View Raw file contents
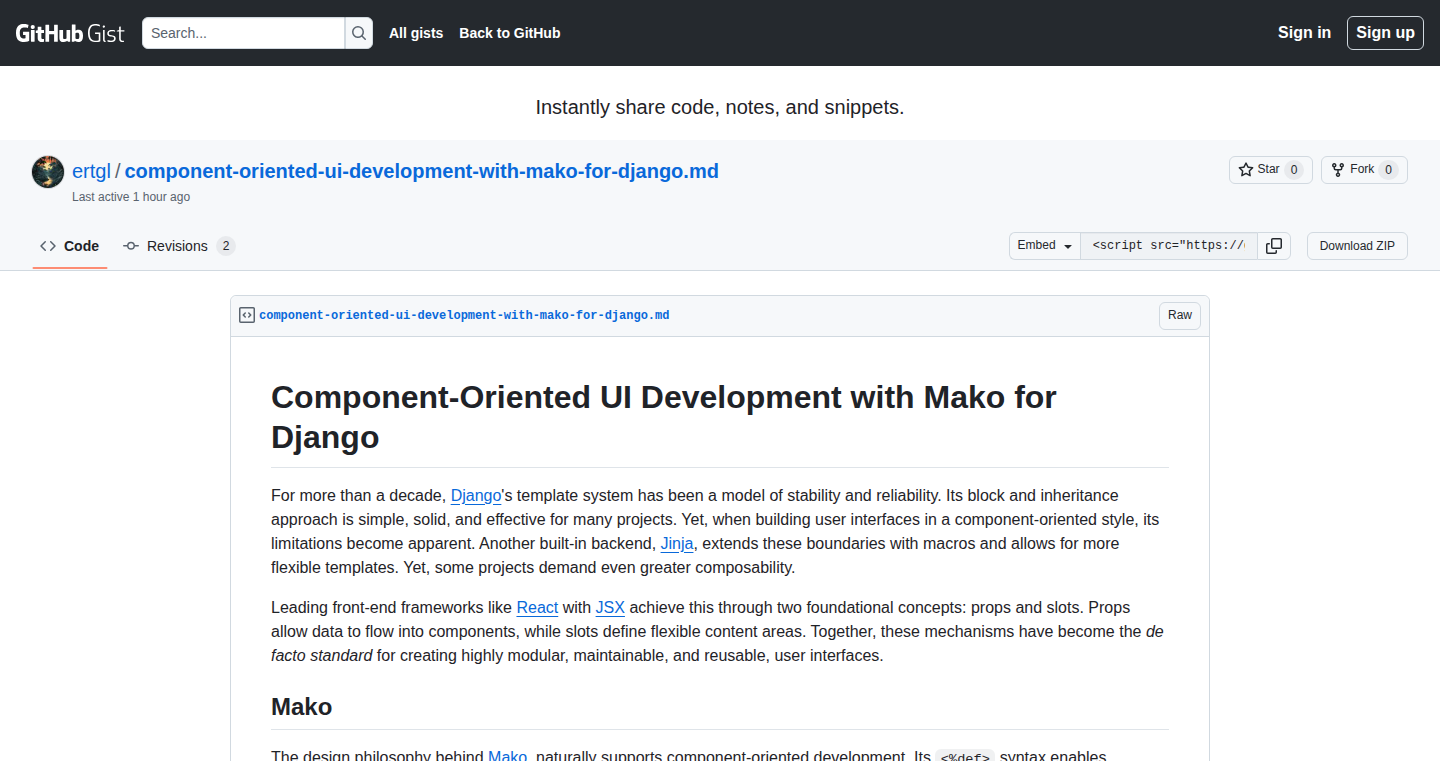This screenshot has width=1440, height=761. coord(1180,316)
